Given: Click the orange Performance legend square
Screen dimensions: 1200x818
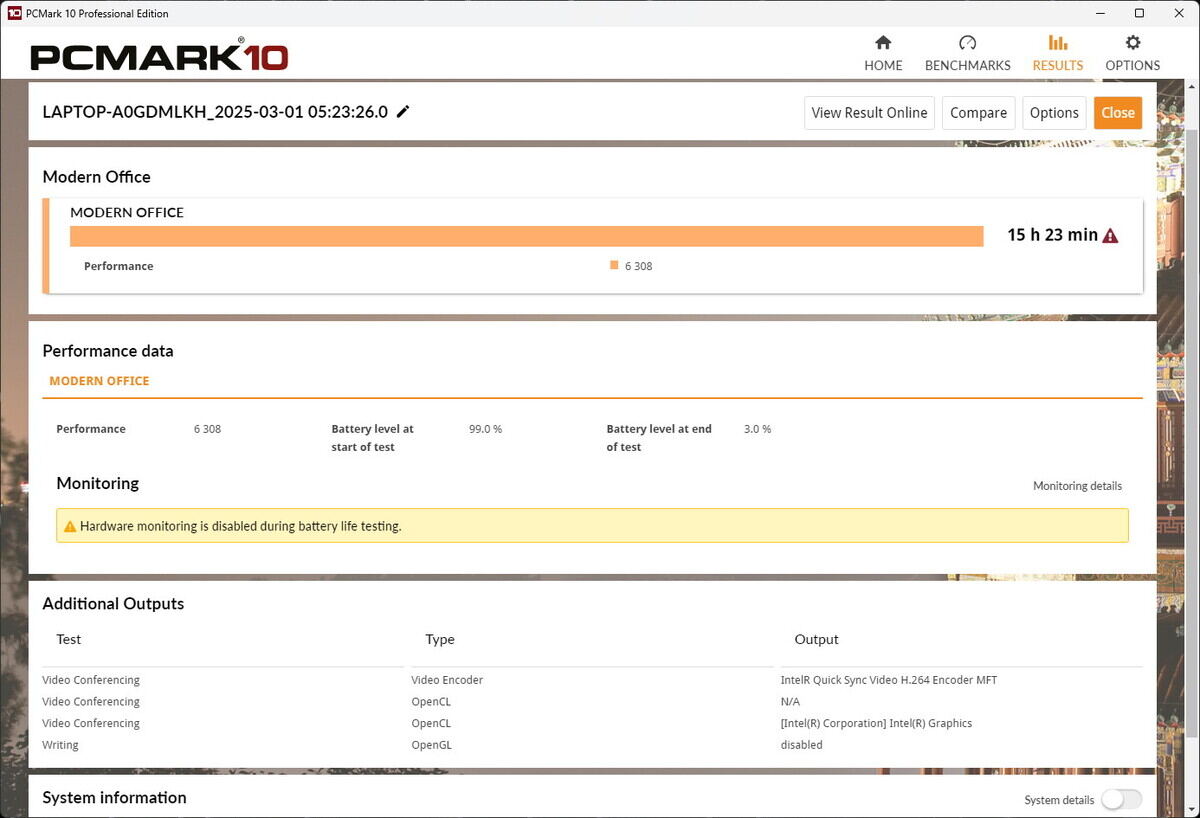Looking at the screenshot, I should (x=614, y=265).
